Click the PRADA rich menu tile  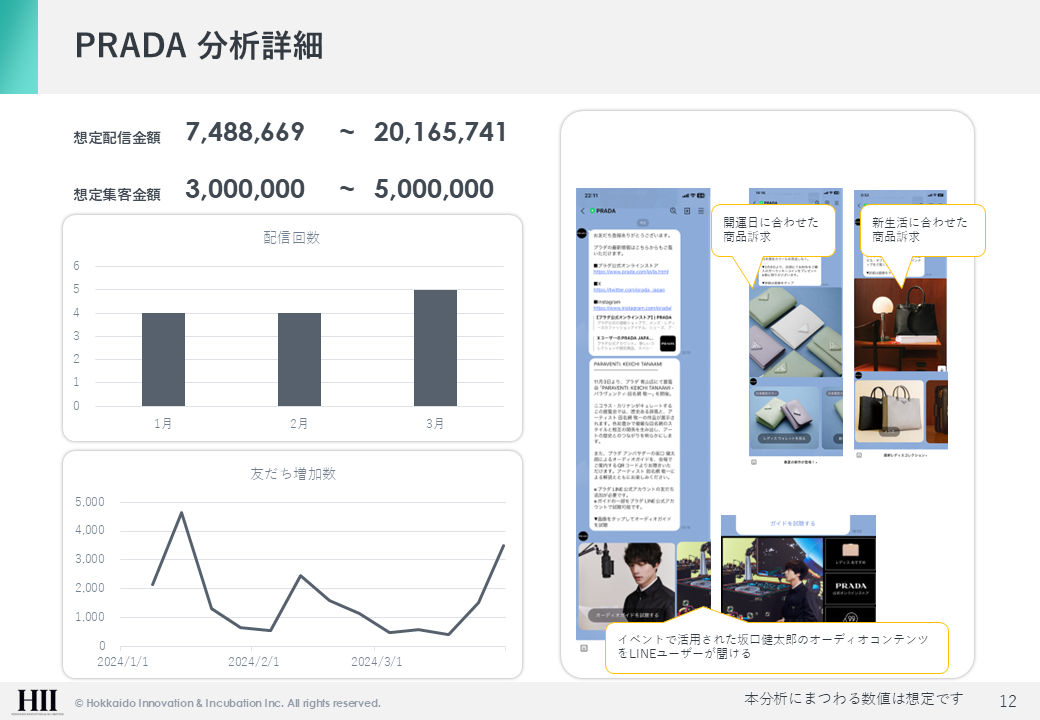point(850,589)
